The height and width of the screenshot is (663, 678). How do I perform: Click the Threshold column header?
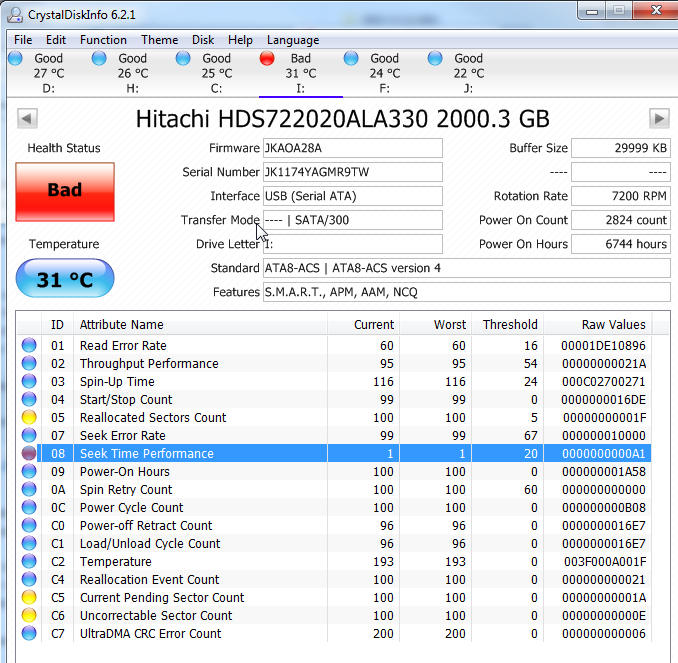click(507, 324)
